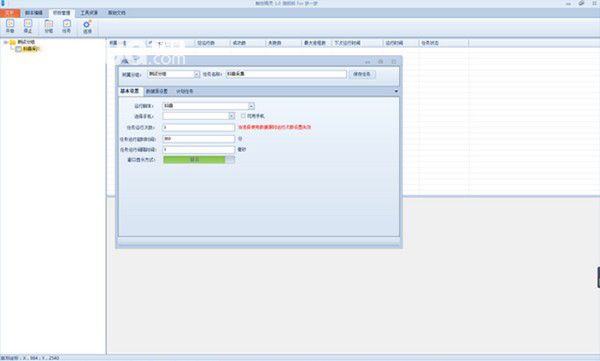This screenshot has height=361, width=600.
Task: Check the box of the highlighted tree task
Action: (18, 49)
